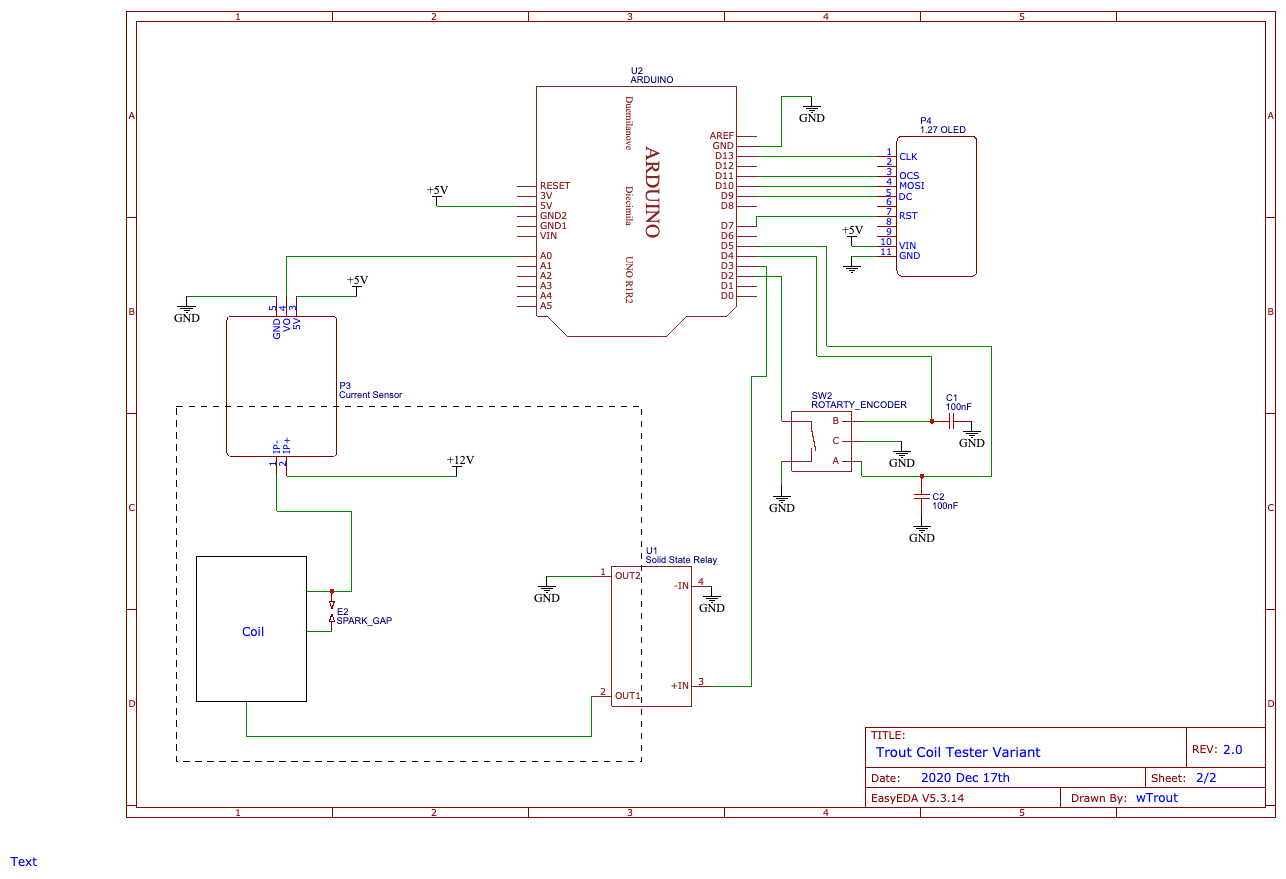Click the +5V symbol above Current Sensor
This screenshot has width=1286, height=879.
(x=357, y=282)
